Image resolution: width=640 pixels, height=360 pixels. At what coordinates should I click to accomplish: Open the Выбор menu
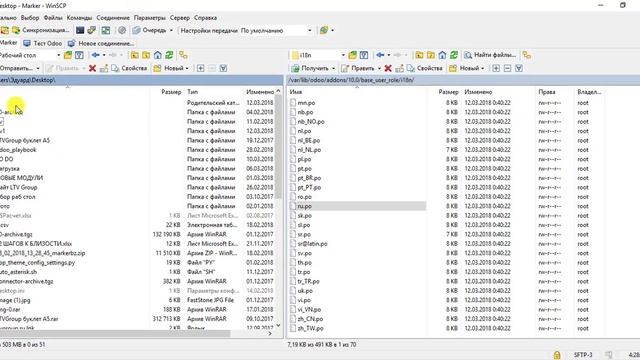pos(30,18)
